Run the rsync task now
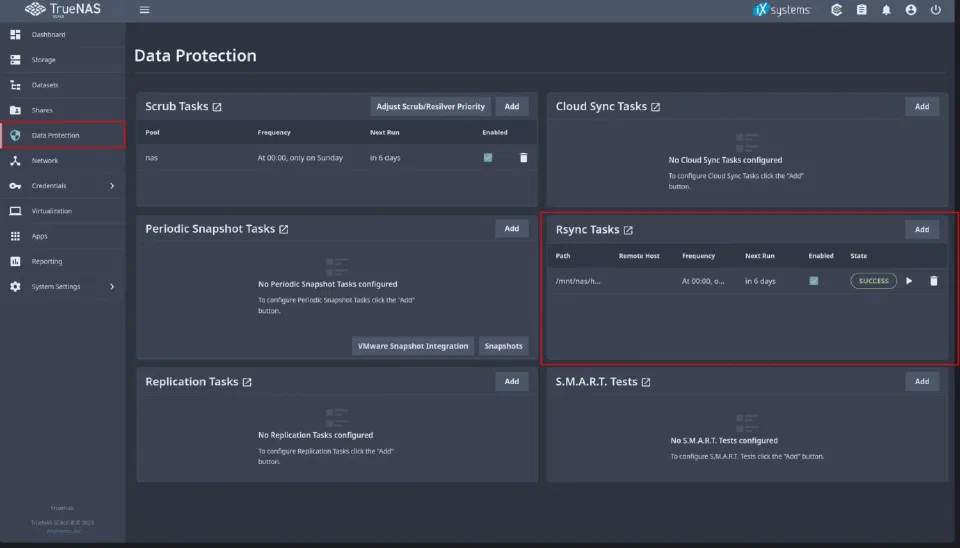Image resolution: width=960 pixels, height=548 pixels. [x=909, y=281]
